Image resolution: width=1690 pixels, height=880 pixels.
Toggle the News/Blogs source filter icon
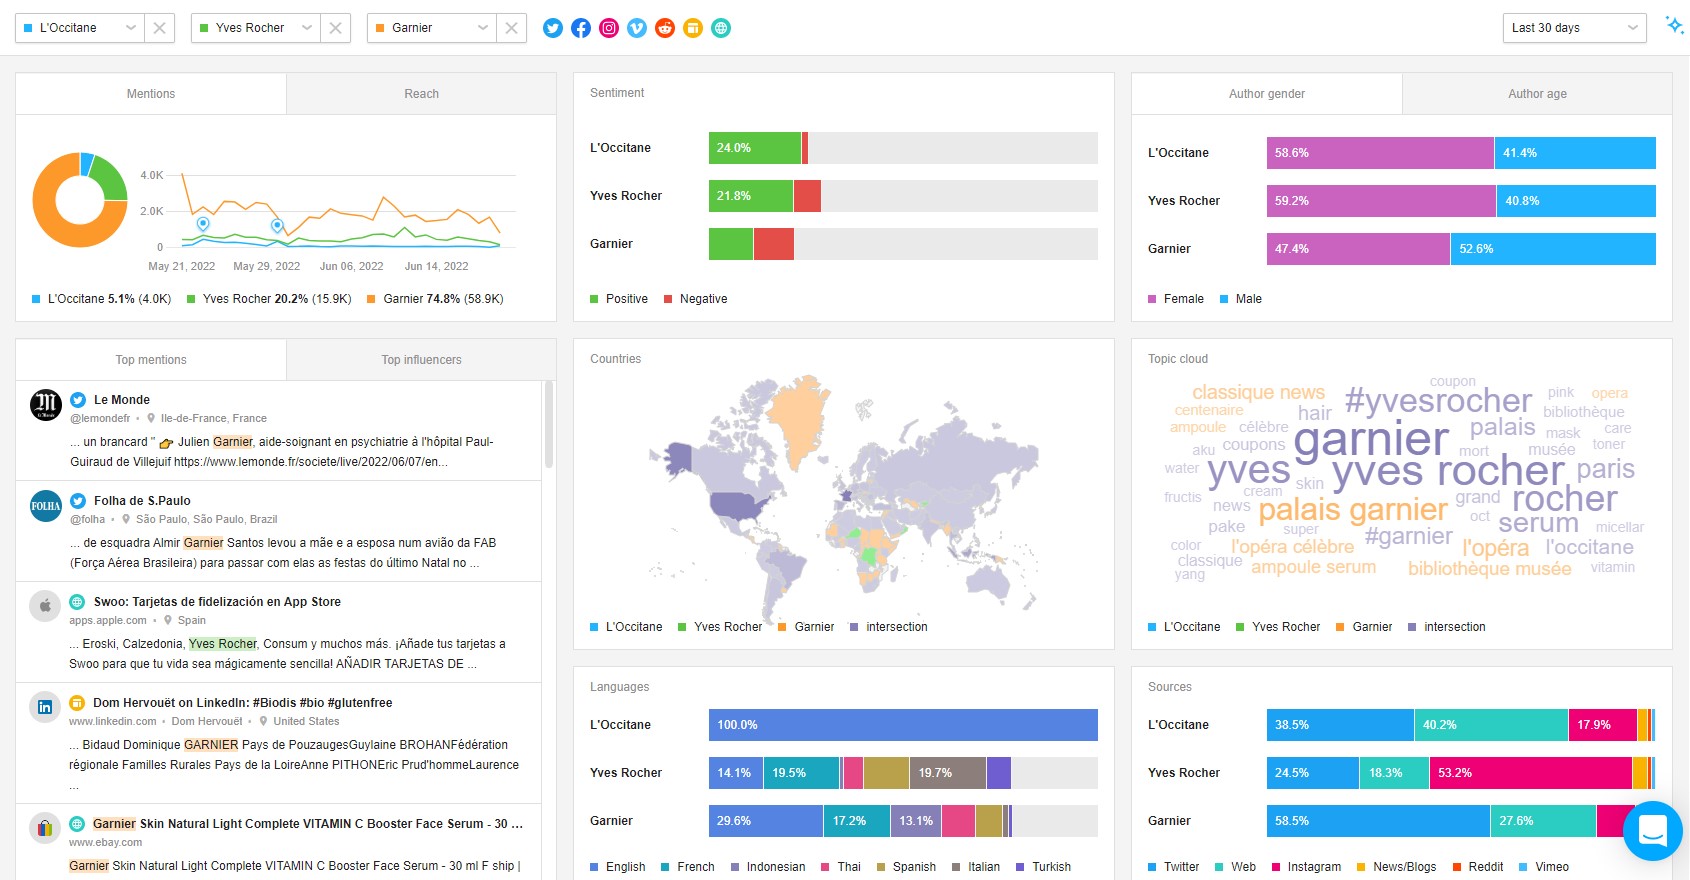pos(693,28)
